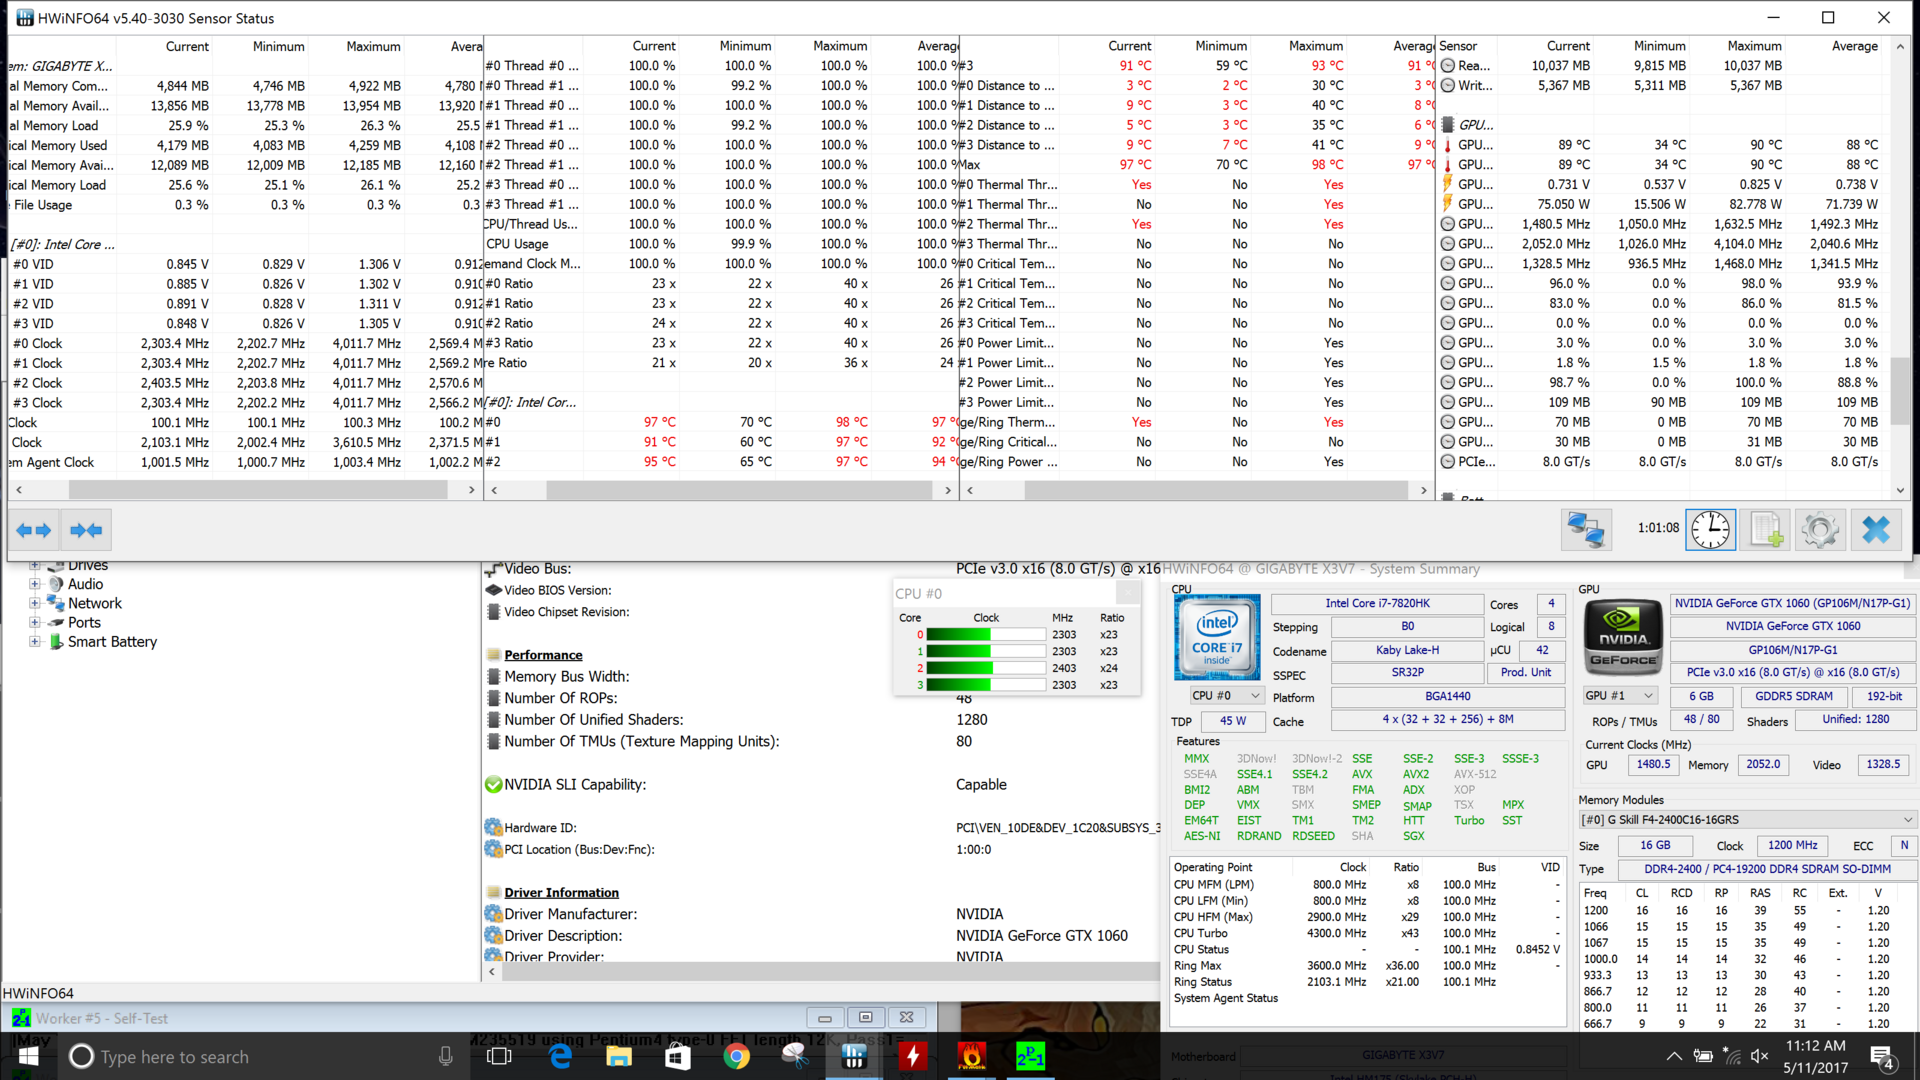Click the Maximum column header in GPU pane

tap(1754, 46)
